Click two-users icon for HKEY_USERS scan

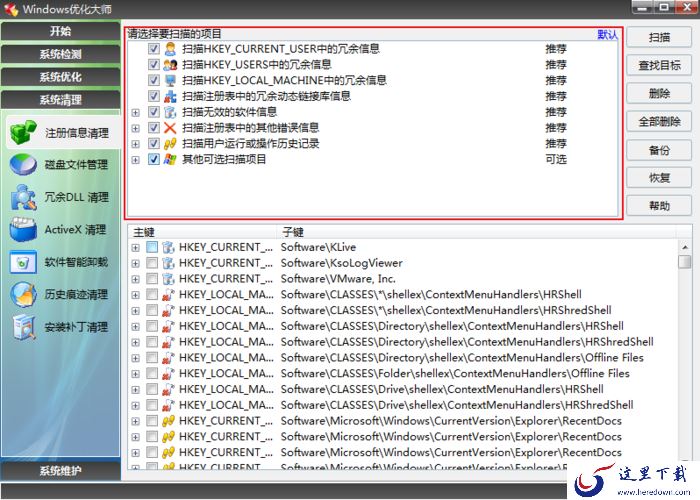(x=170, y=65)
